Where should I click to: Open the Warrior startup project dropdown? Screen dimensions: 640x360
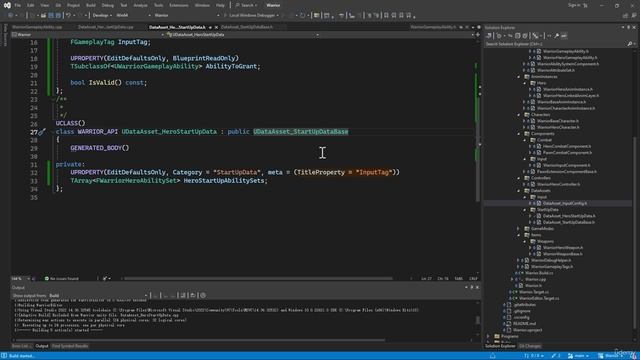(187, 16)
